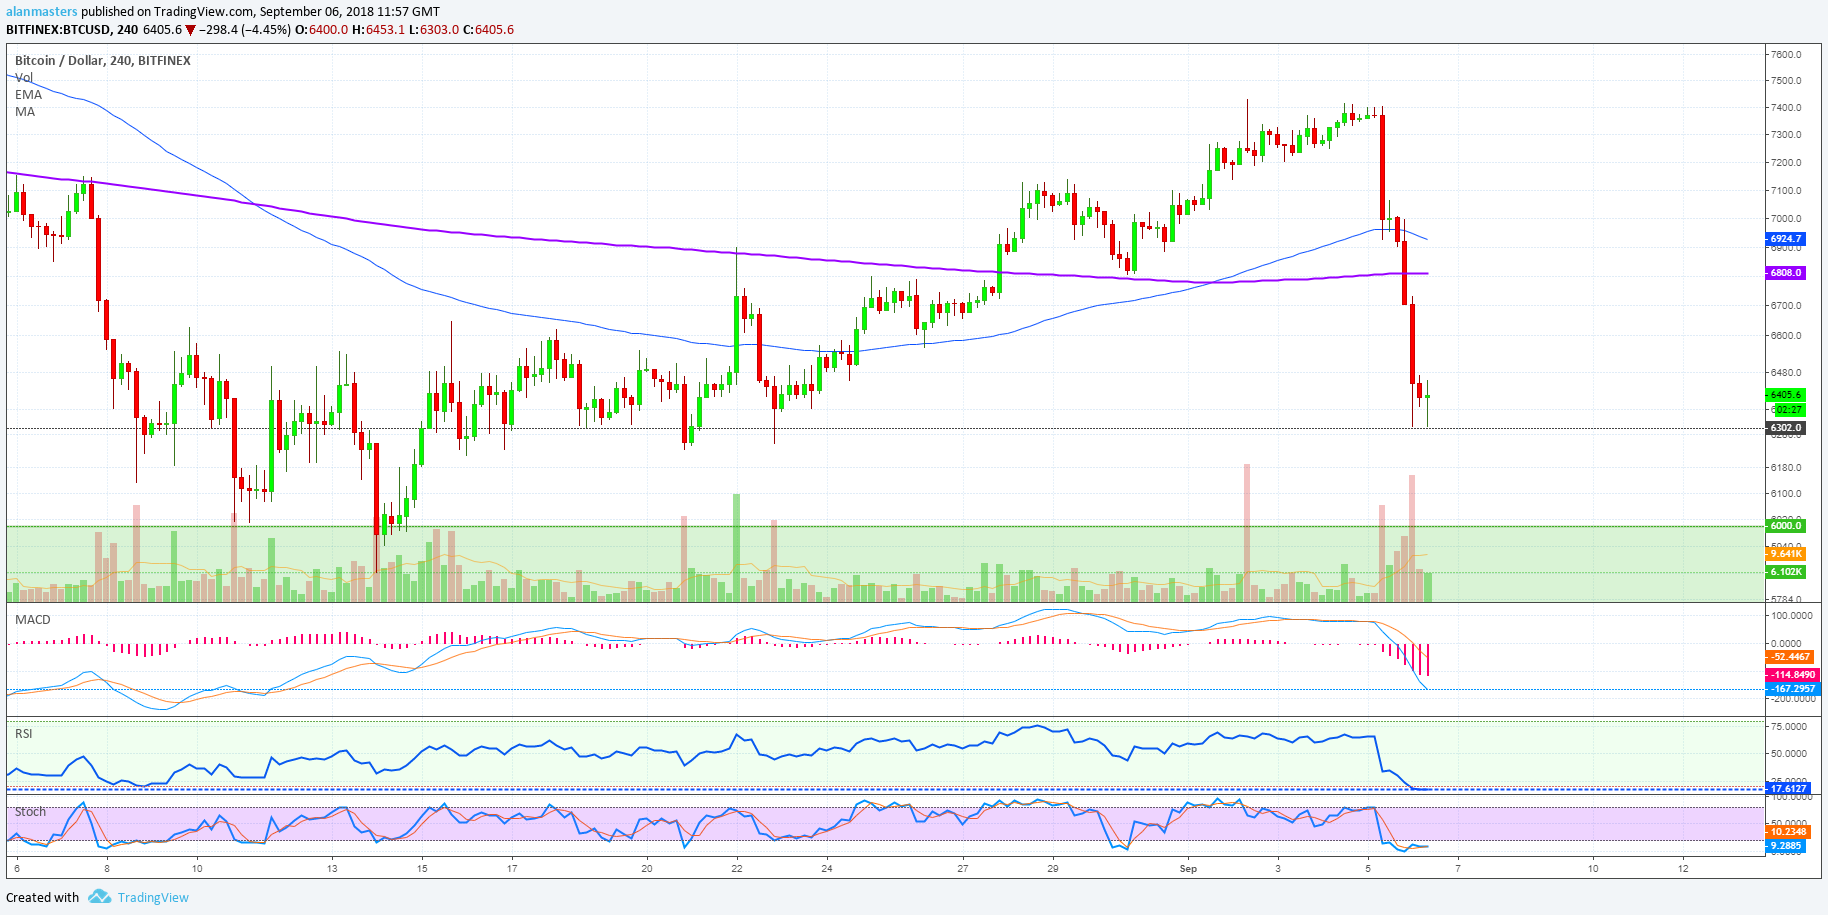Click the blue -167.2957 MACD value tag
The width and height of the screenshot is (1828, 915).
[1792, 688]
